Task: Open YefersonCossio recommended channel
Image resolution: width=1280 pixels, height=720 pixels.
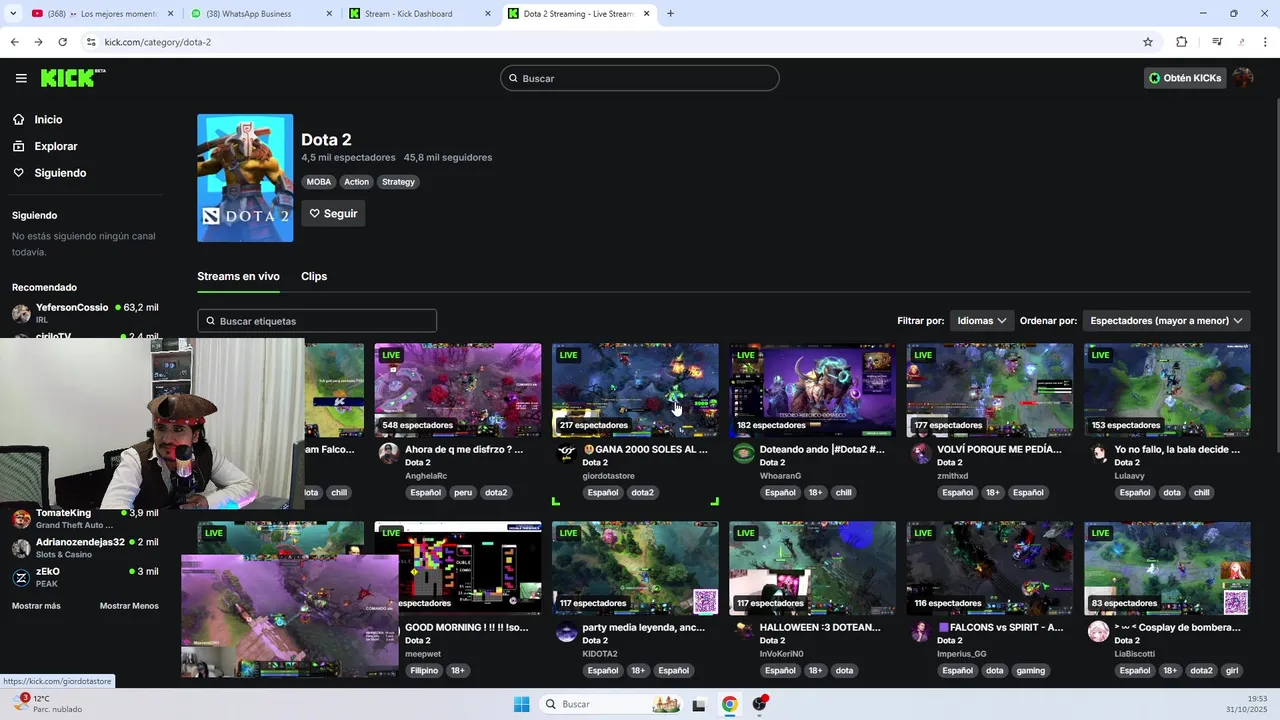Action: (x=85, y=313)
